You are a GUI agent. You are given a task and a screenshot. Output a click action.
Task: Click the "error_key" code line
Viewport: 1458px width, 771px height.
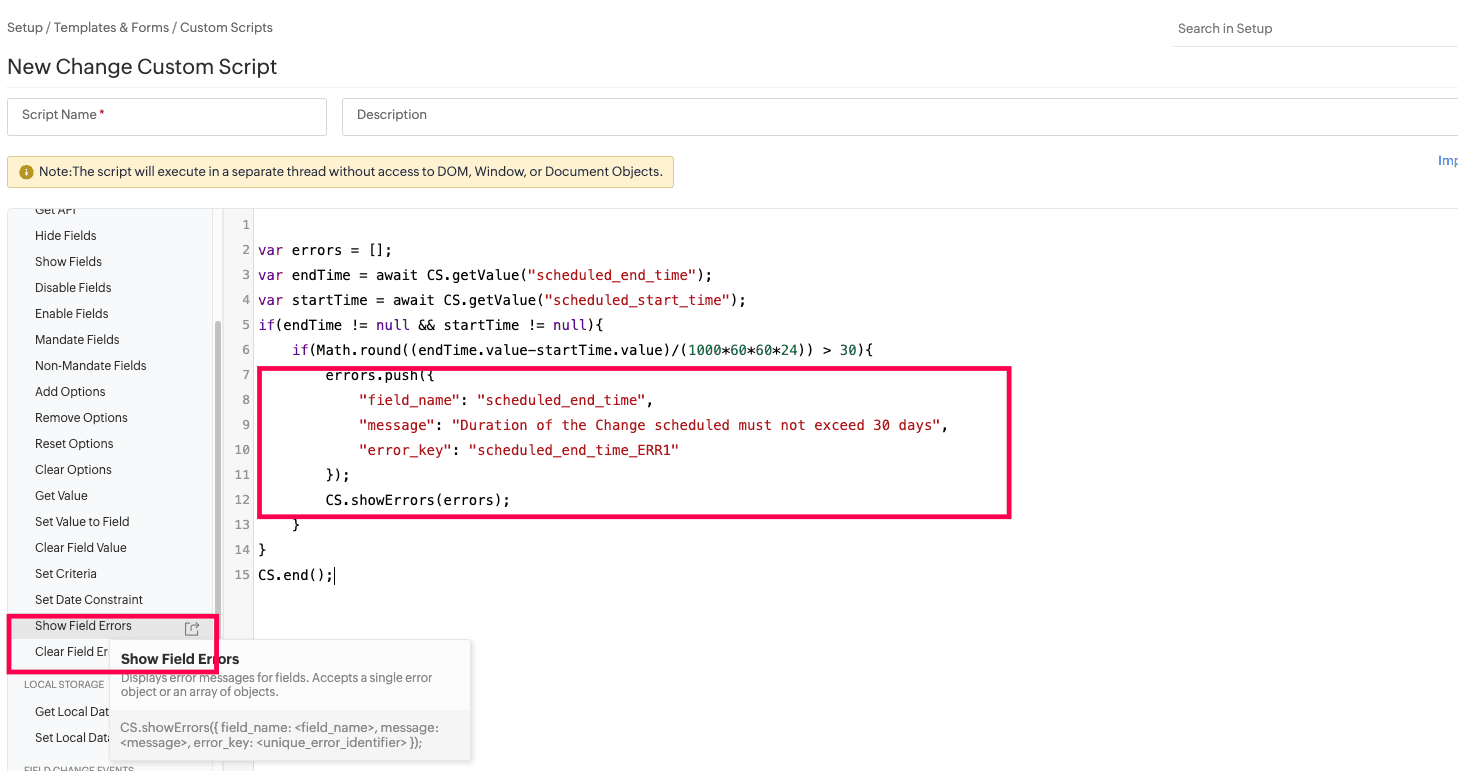click(x=519, y=450)
